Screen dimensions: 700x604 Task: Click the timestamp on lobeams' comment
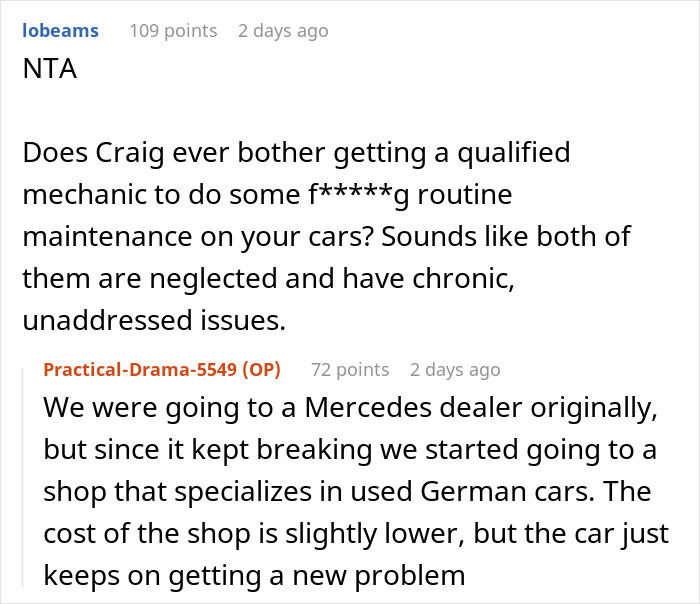[283, 31]
